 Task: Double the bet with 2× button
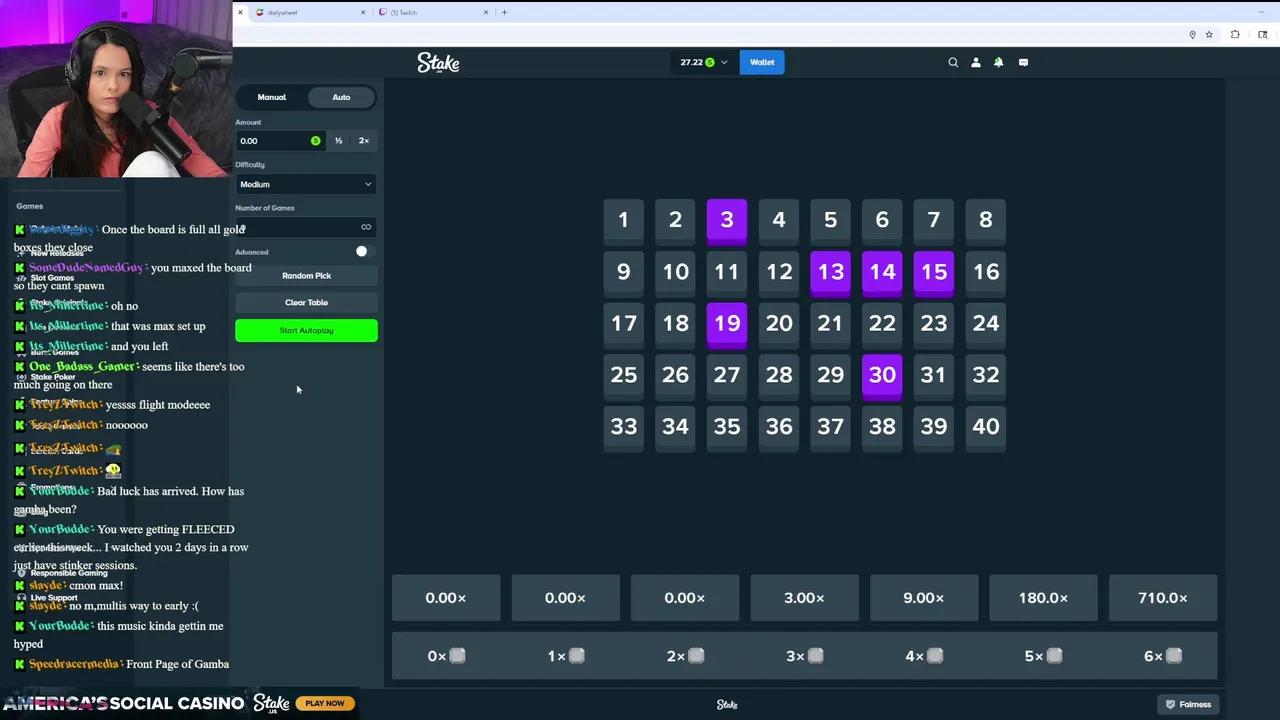(x=364, y=141)
